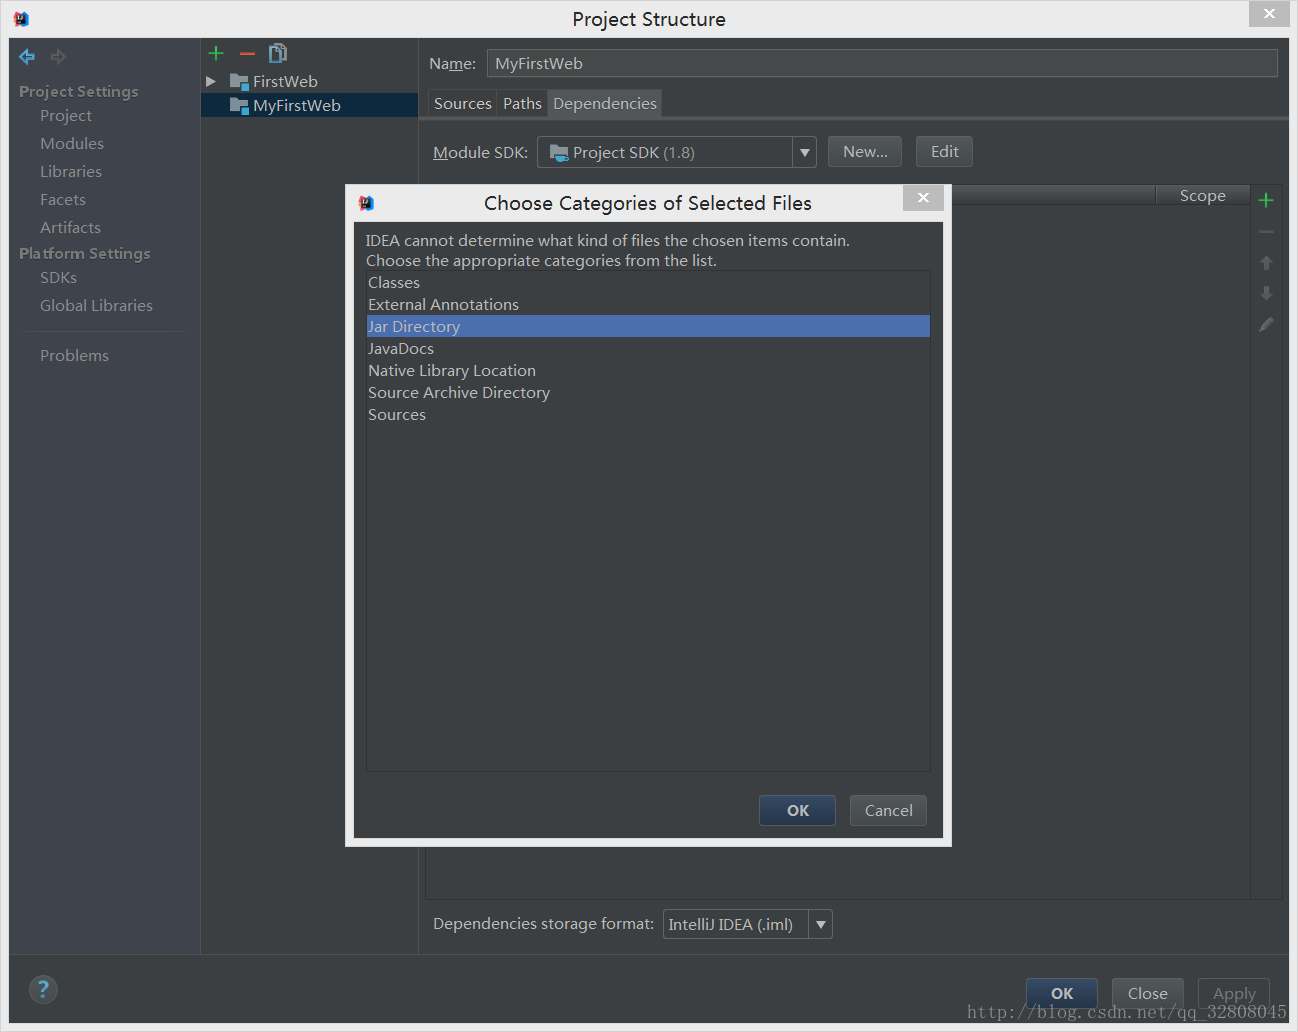The width and height of the screenshot is (1298, 1032).
Task: Open the Module SDK dropdown
Action: (804, 152)
